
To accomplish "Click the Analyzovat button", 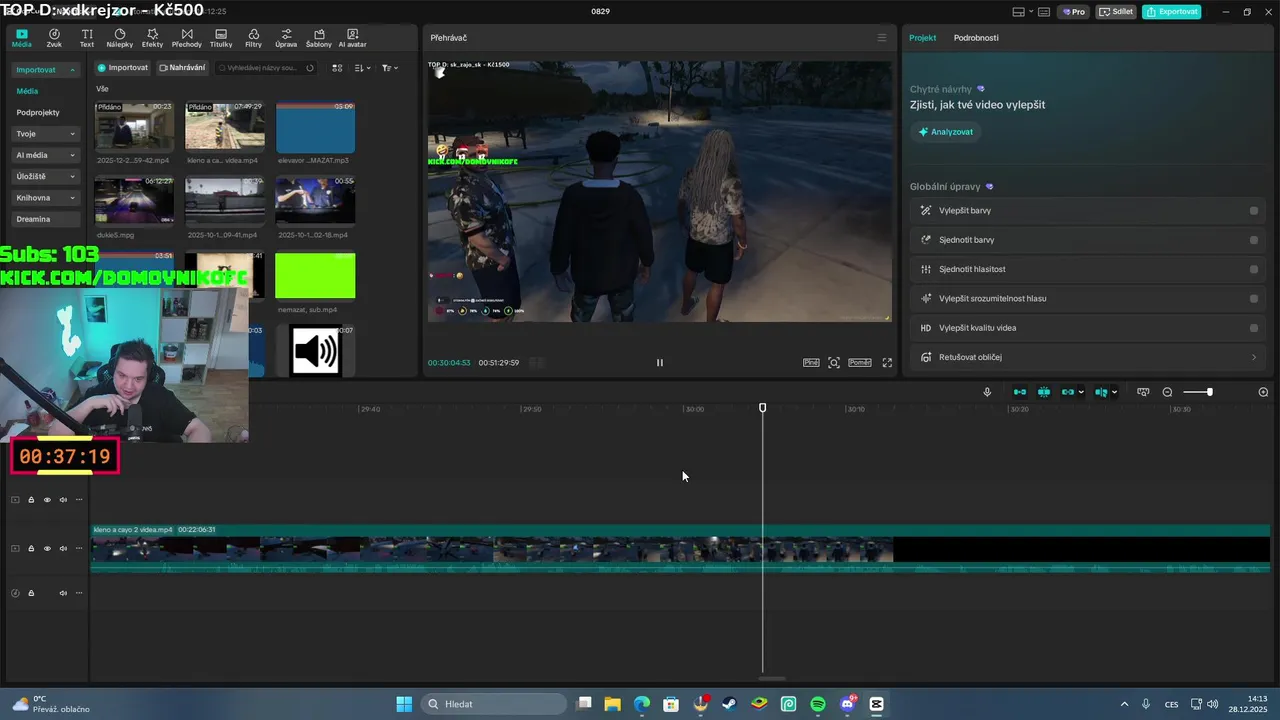I will [945, 132].
